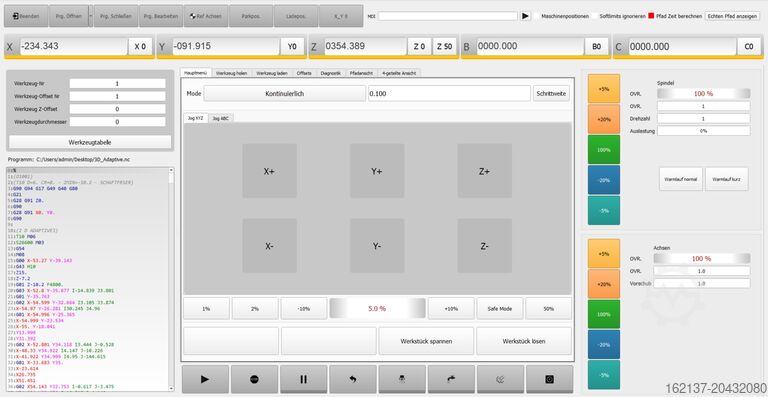Click the Echten Pfad anzeigen button

tap(732, 16)
